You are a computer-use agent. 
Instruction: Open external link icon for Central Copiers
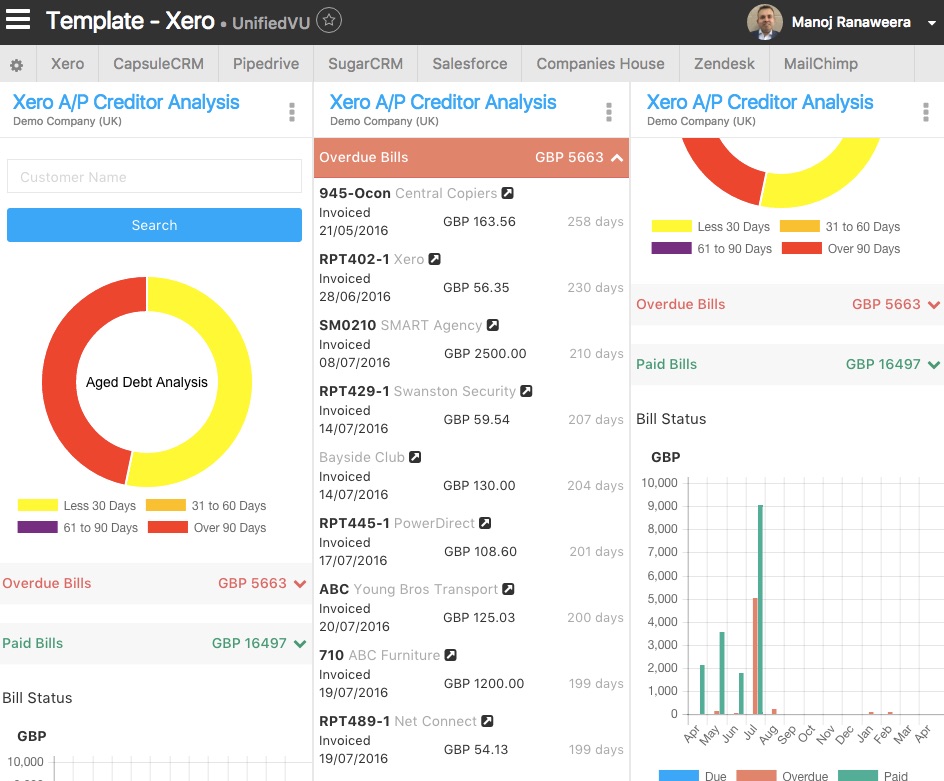click(x=508, y=193)
